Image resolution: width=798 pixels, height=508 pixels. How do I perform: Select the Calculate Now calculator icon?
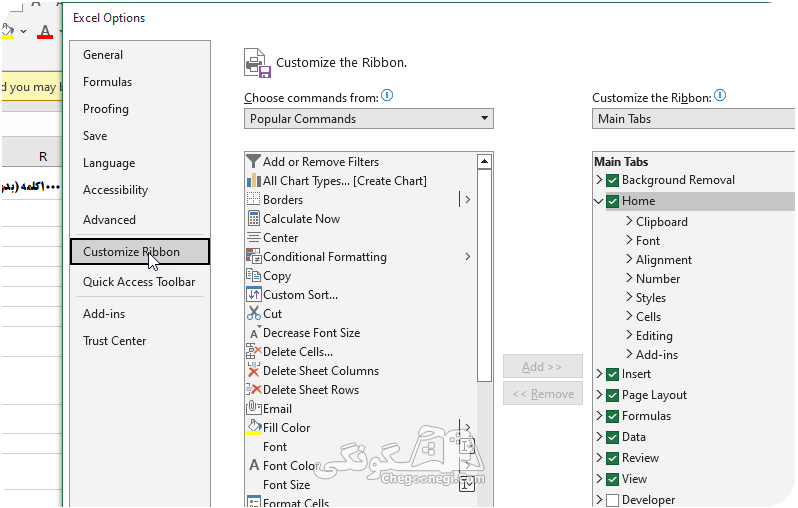(x=253, y=219)
